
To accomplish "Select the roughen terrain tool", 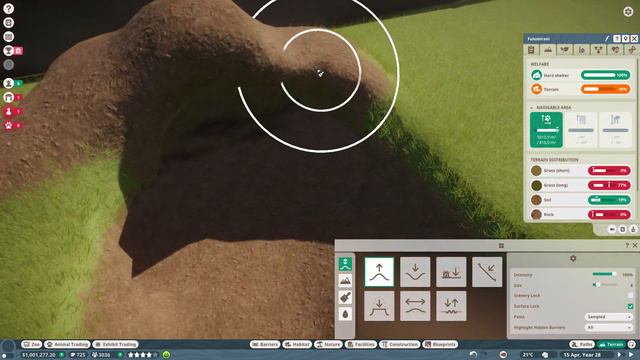I will (451, 306).
